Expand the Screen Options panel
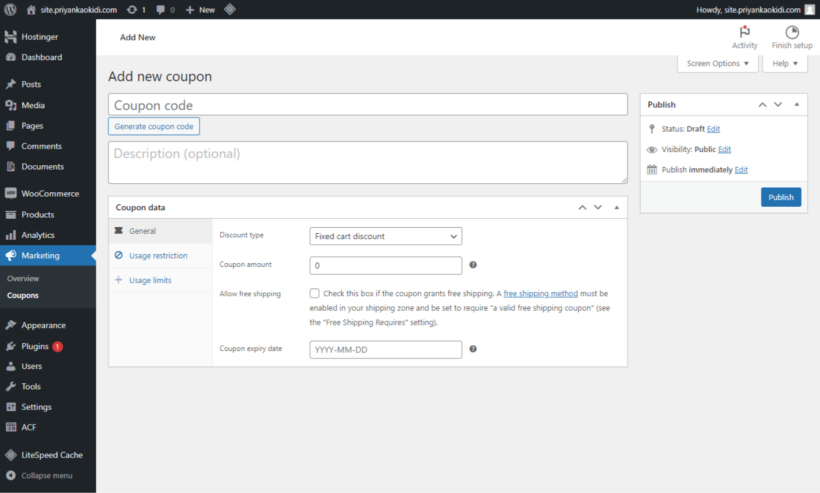 click(x=717, y=64)
